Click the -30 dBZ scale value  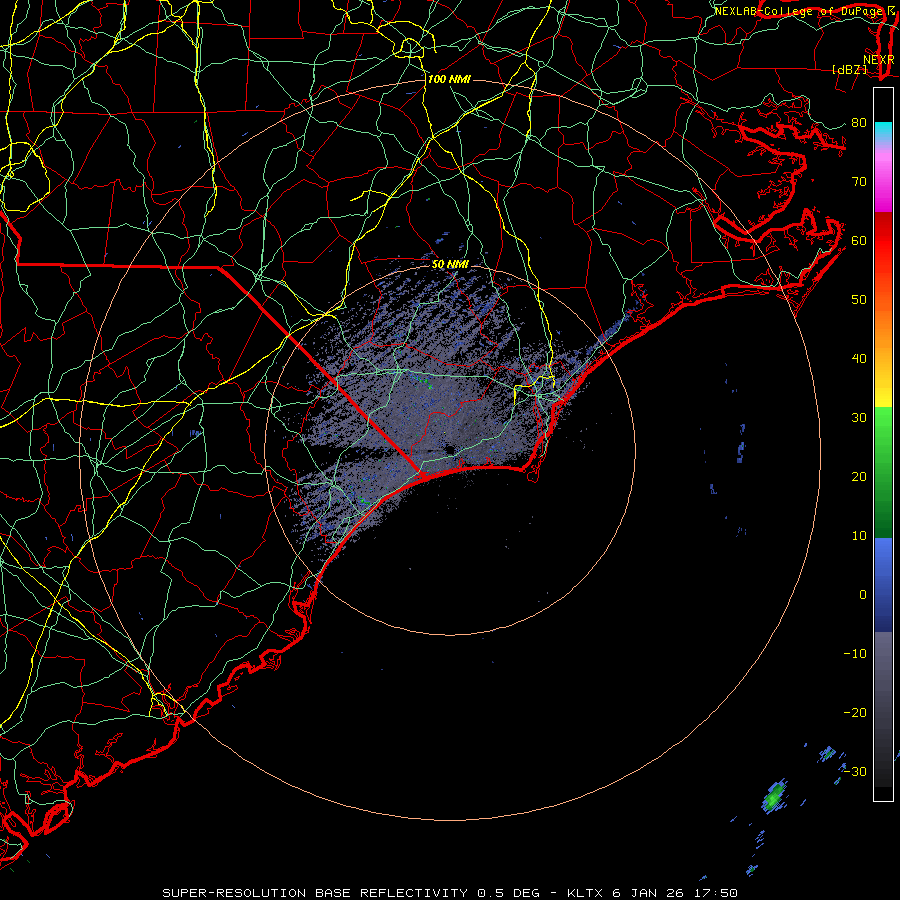tap(855, 771)
